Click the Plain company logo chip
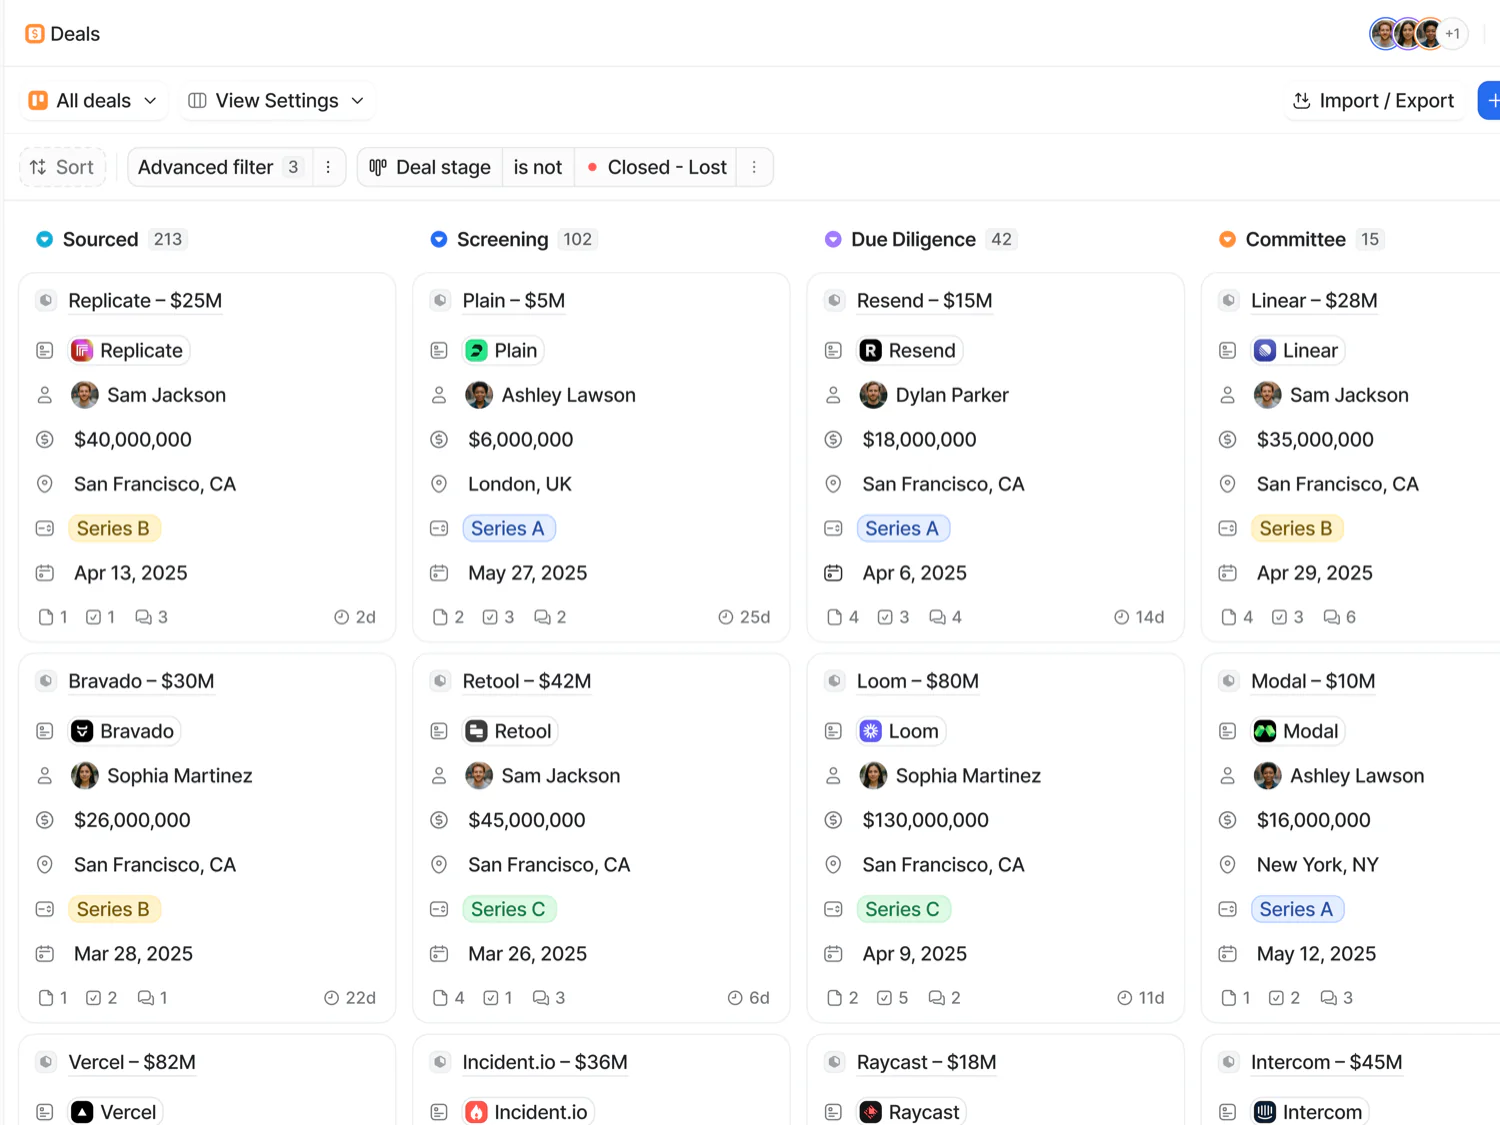 pyautogui.click(x=503, y=351)
